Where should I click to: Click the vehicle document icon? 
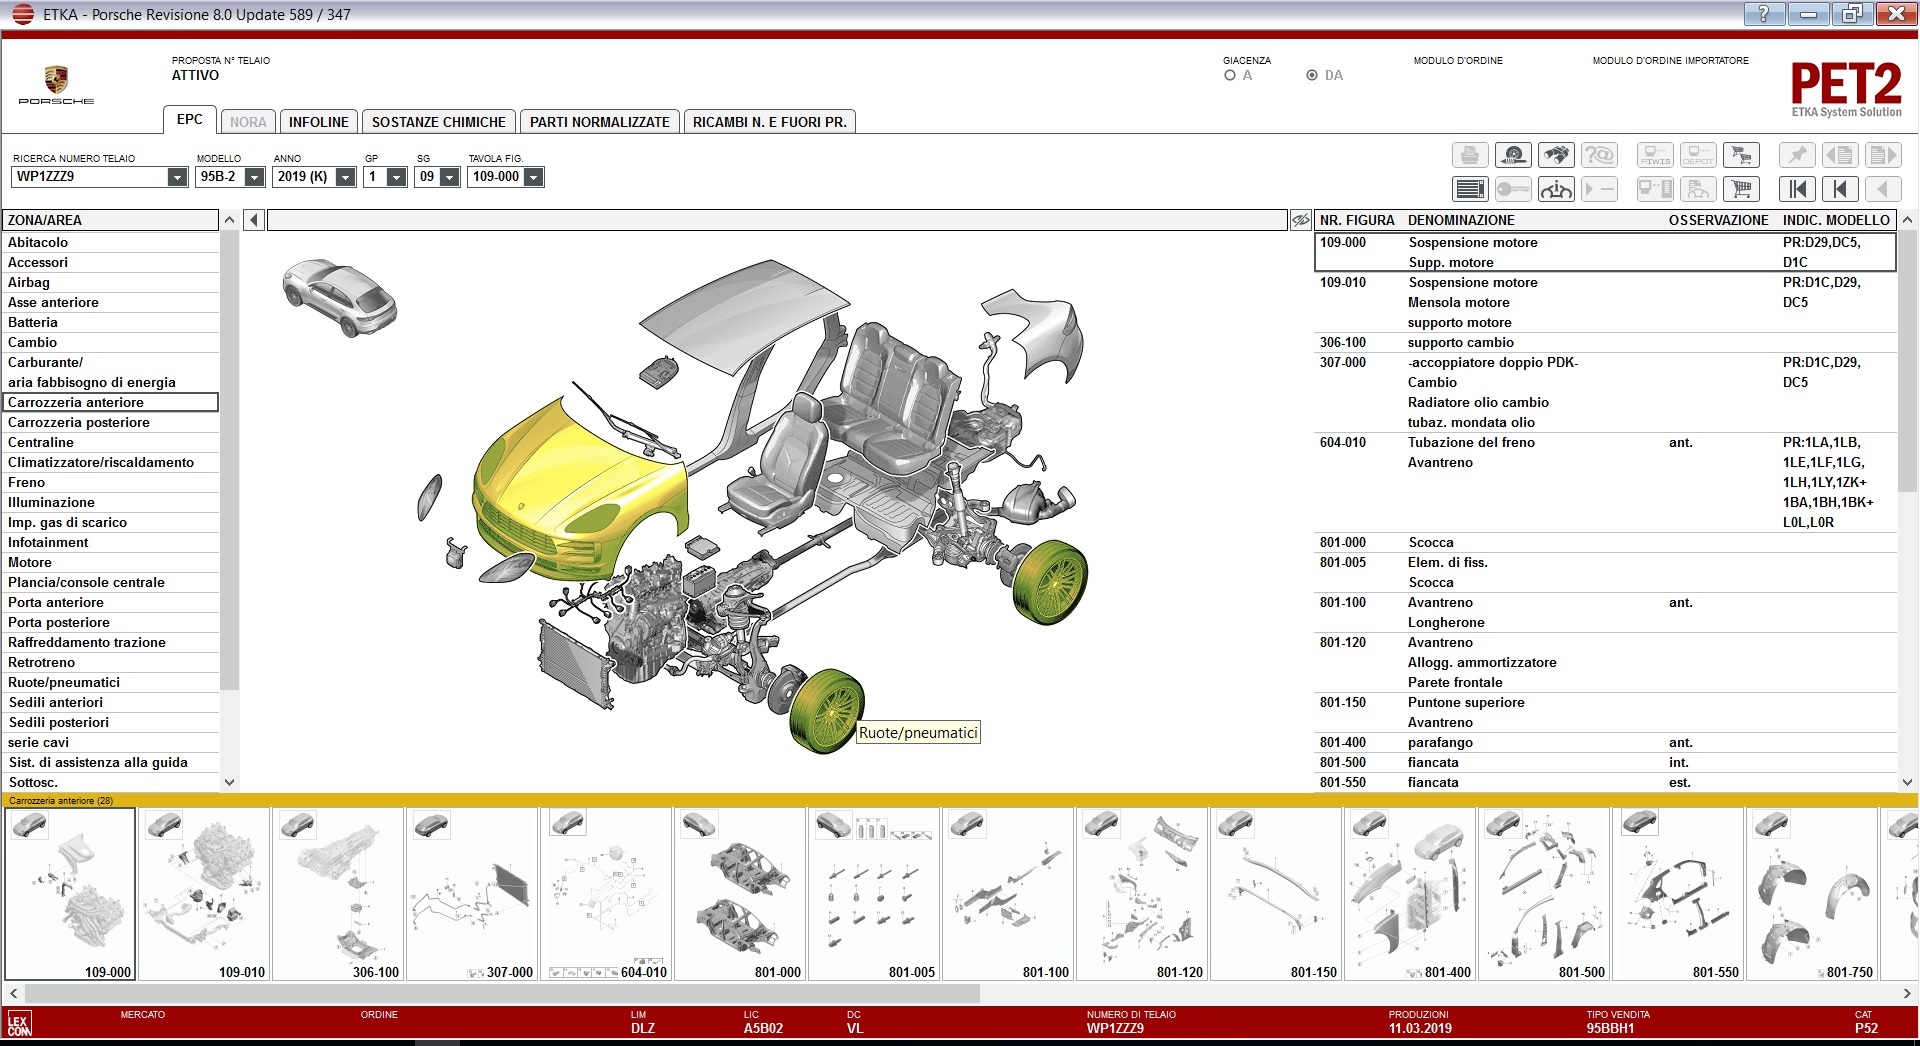(1698, 189)
